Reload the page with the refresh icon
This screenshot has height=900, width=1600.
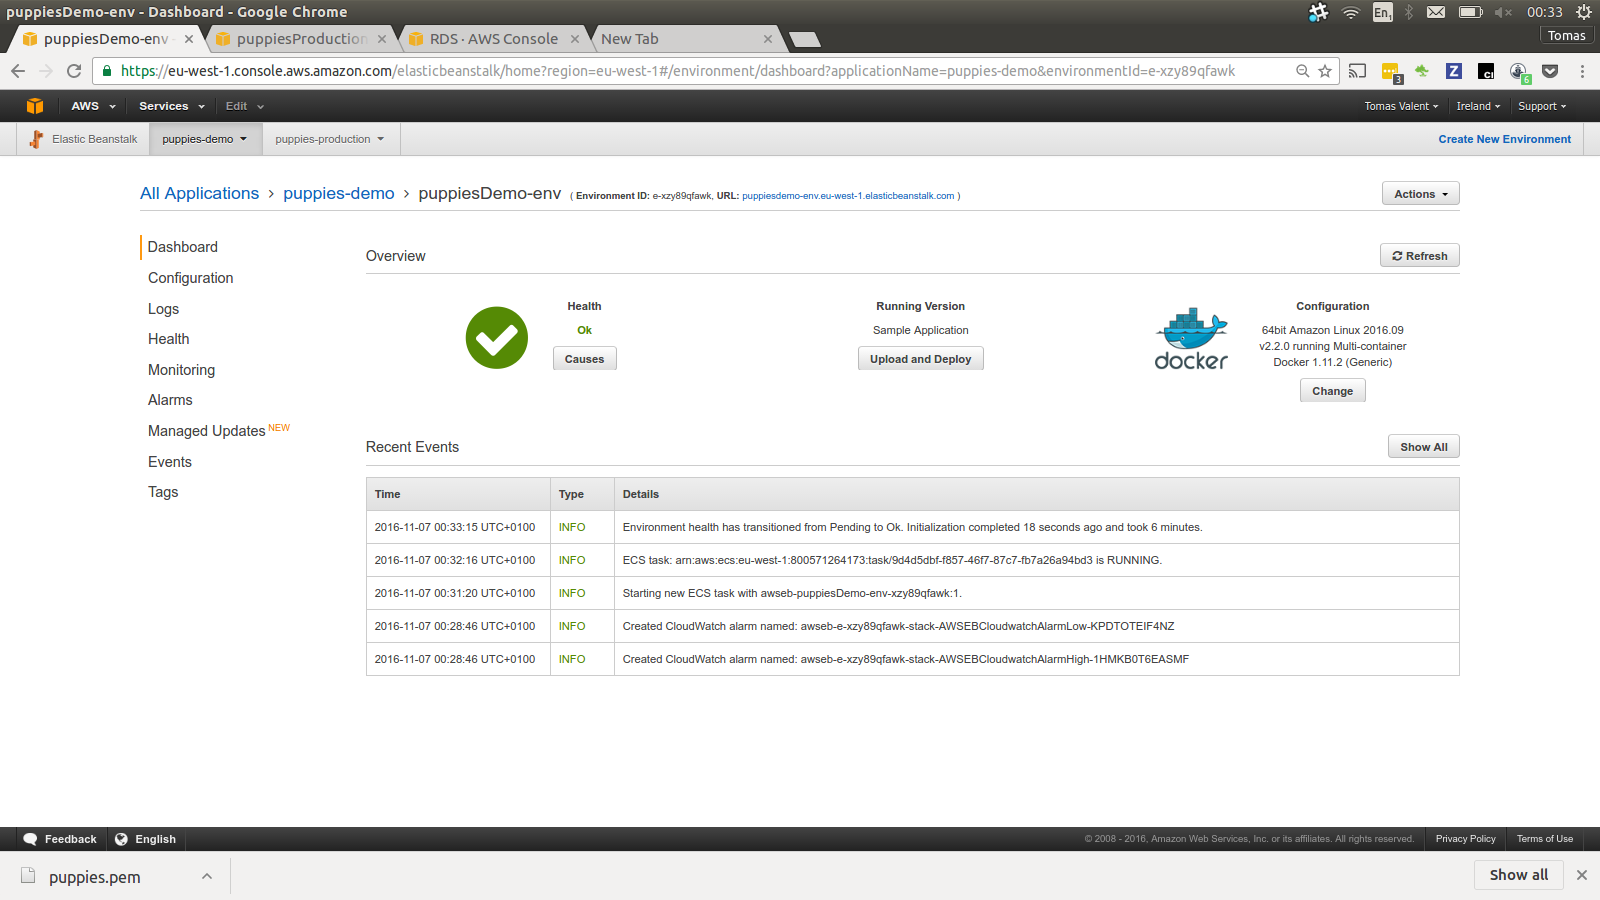tap(74, 71)
